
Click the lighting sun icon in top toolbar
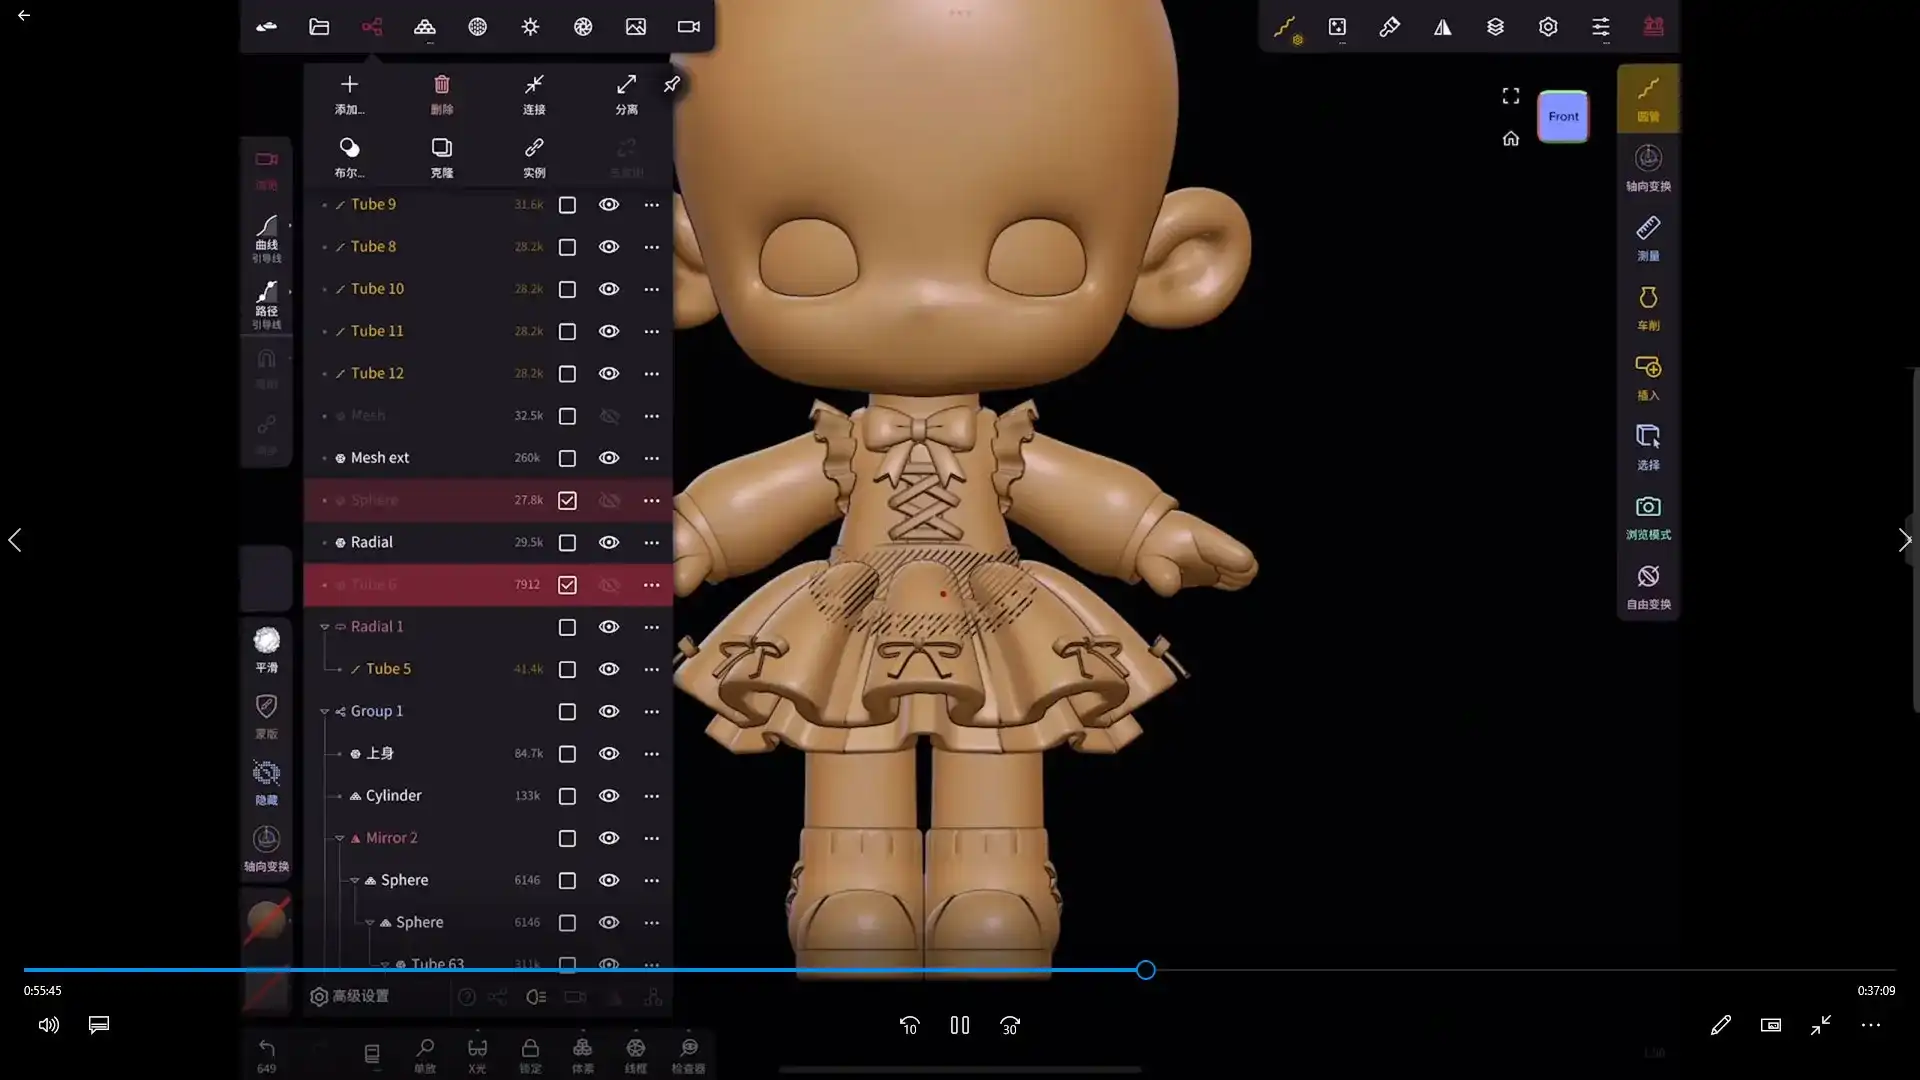(x=530, y=27)
